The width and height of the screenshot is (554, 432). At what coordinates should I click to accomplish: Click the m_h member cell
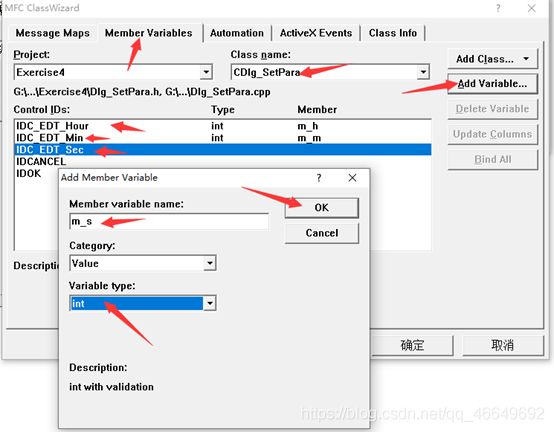tap(308, 126)
